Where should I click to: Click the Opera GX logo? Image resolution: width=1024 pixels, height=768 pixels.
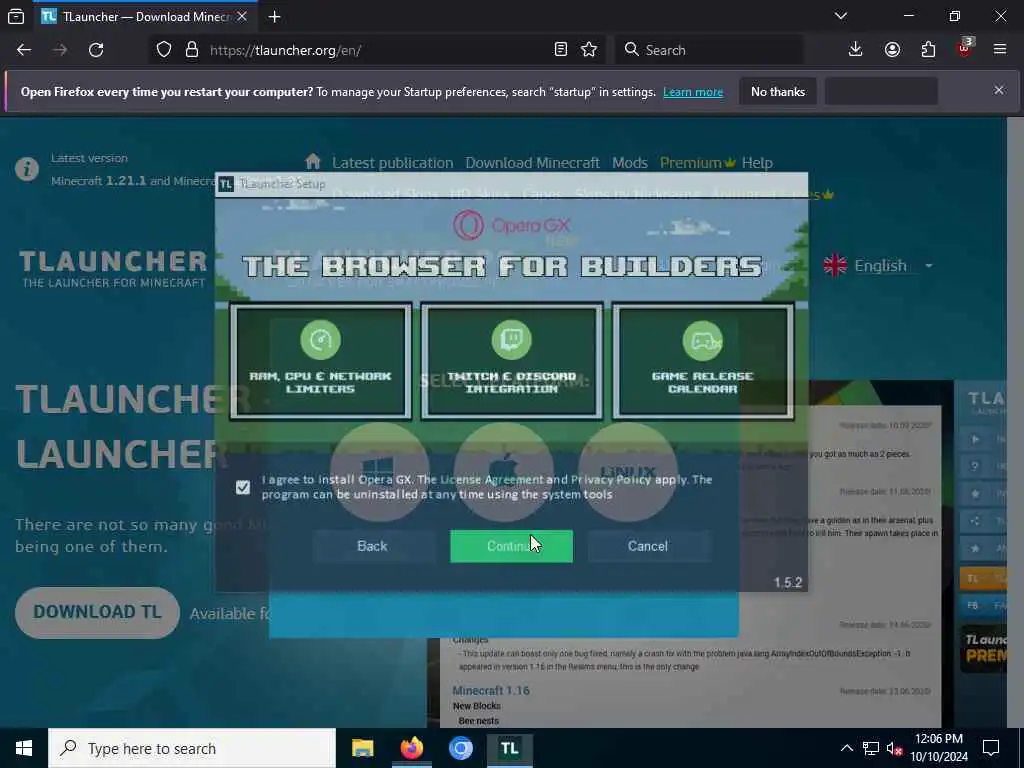[x=511, y=226]
